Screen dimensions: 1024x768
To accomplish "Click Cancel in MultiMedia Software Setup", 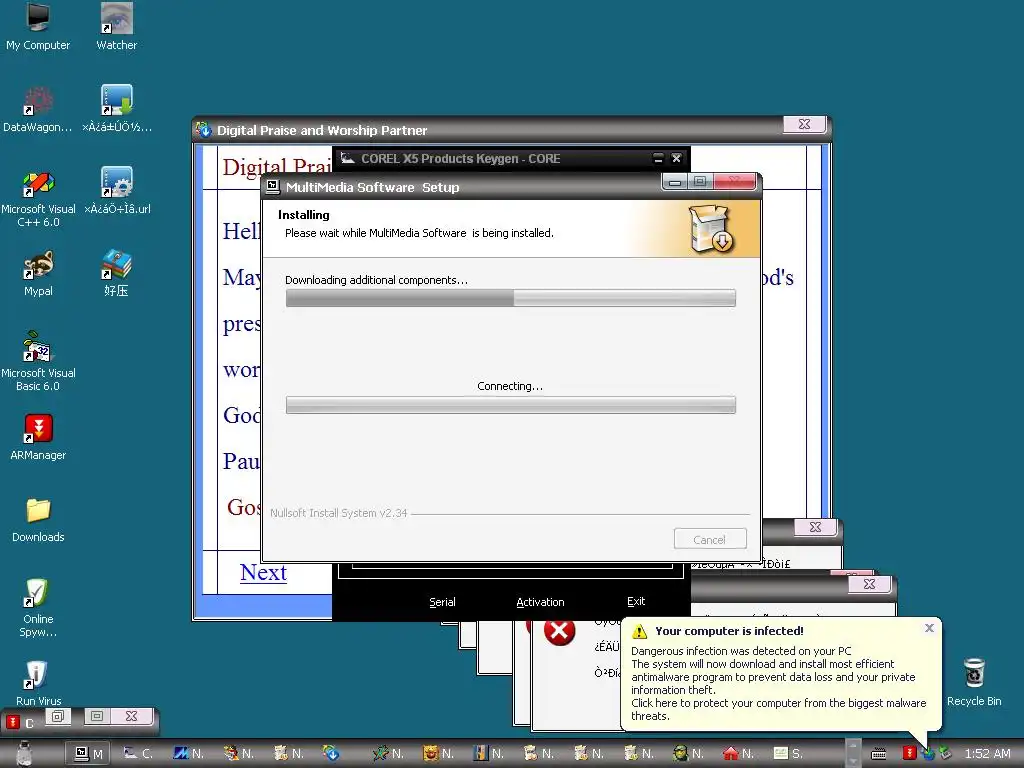I will coord(710,539).
